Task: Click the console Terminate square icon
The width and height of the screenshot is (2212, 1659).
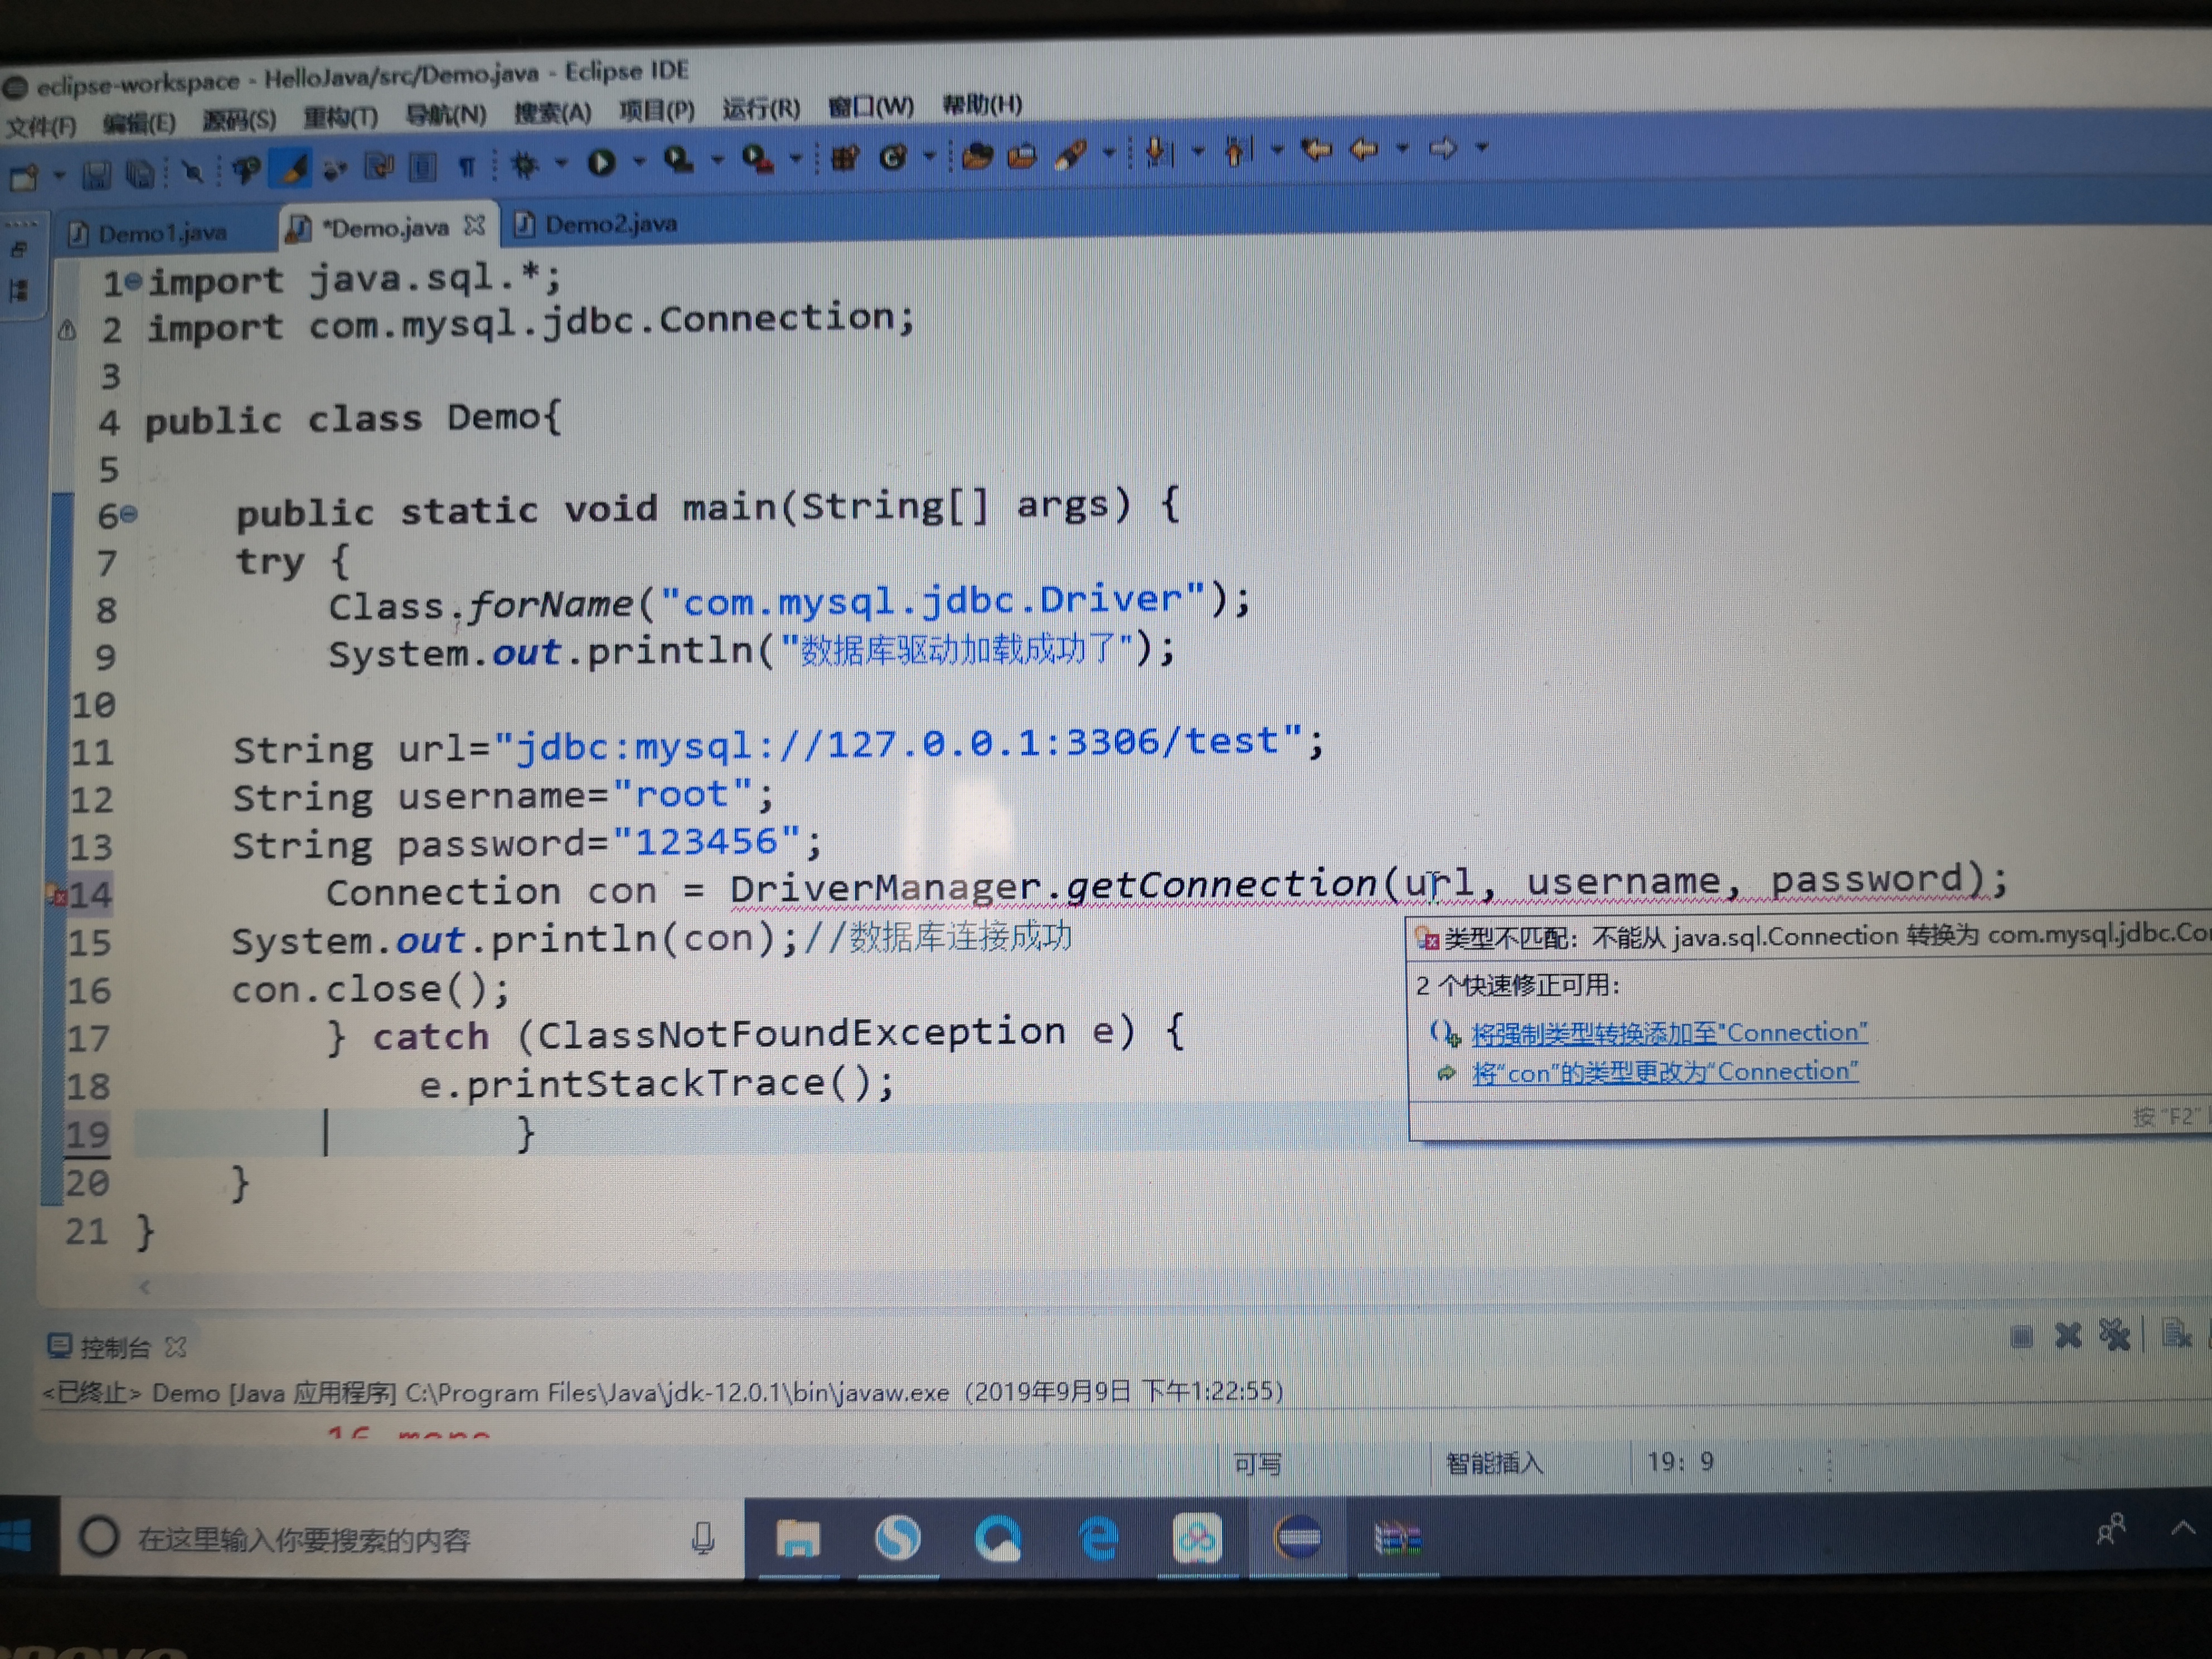Action: [2021, 1337]
